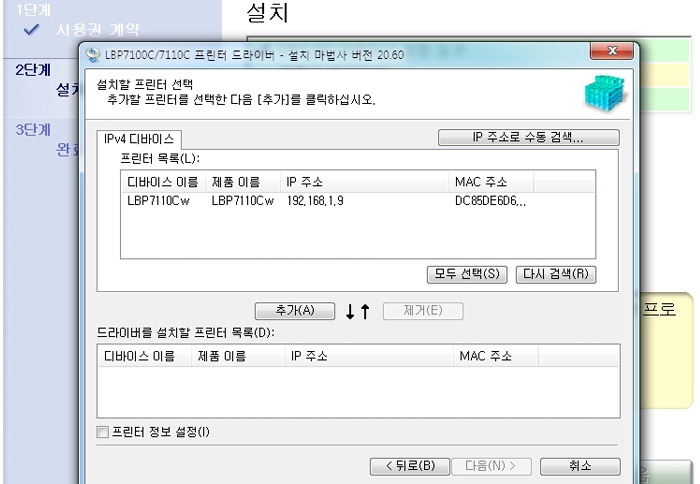Select LBP7110Cw device name in printer list
700x484 pixels.
[x=158, y=201]
